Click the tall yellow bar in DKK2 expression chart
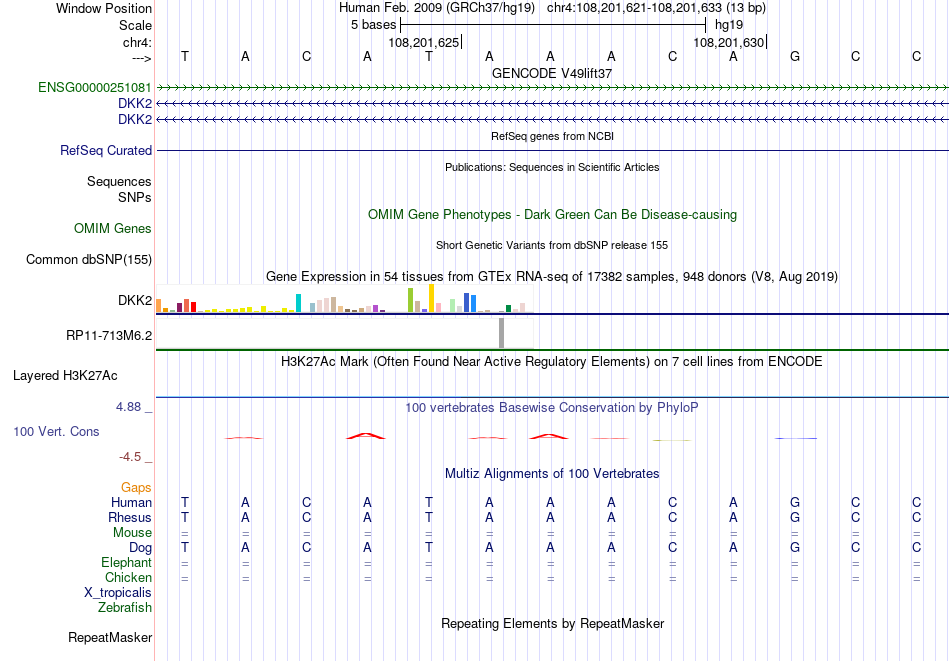The width and height of the screenshot is (950, 661). click(431, 298)
